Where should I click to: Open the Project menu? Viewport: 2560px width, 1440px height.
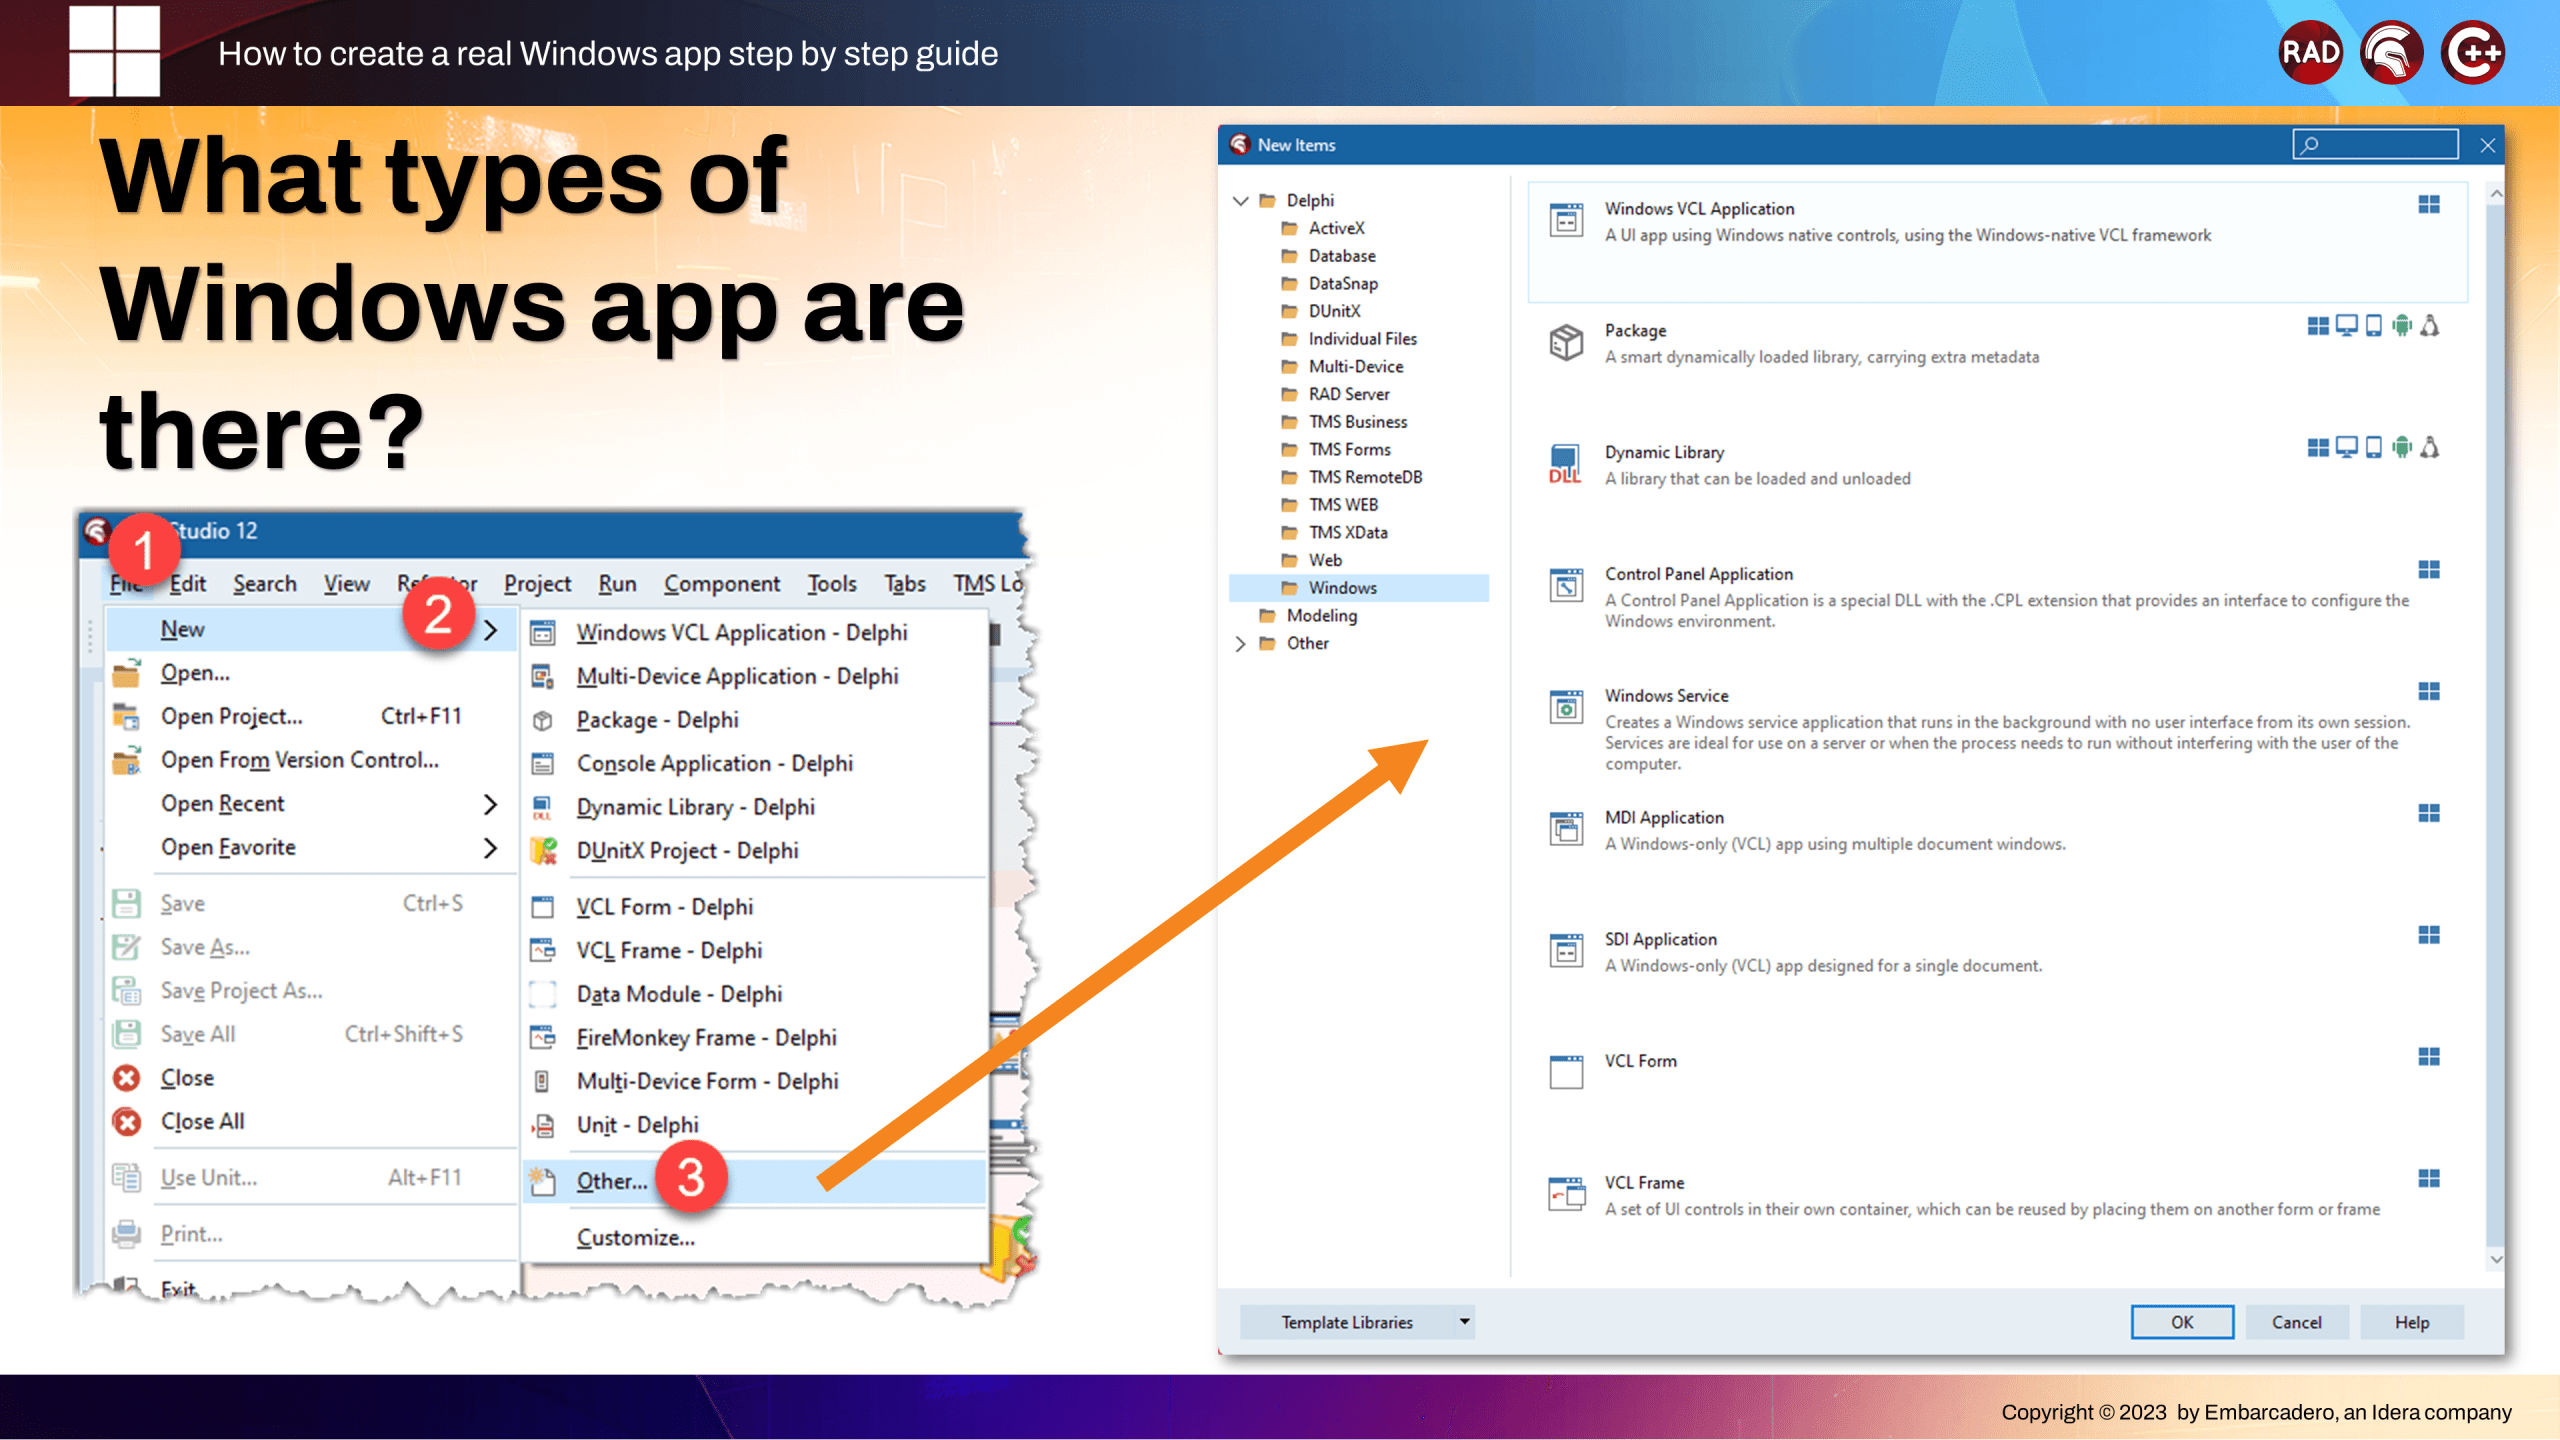[537, 584]
